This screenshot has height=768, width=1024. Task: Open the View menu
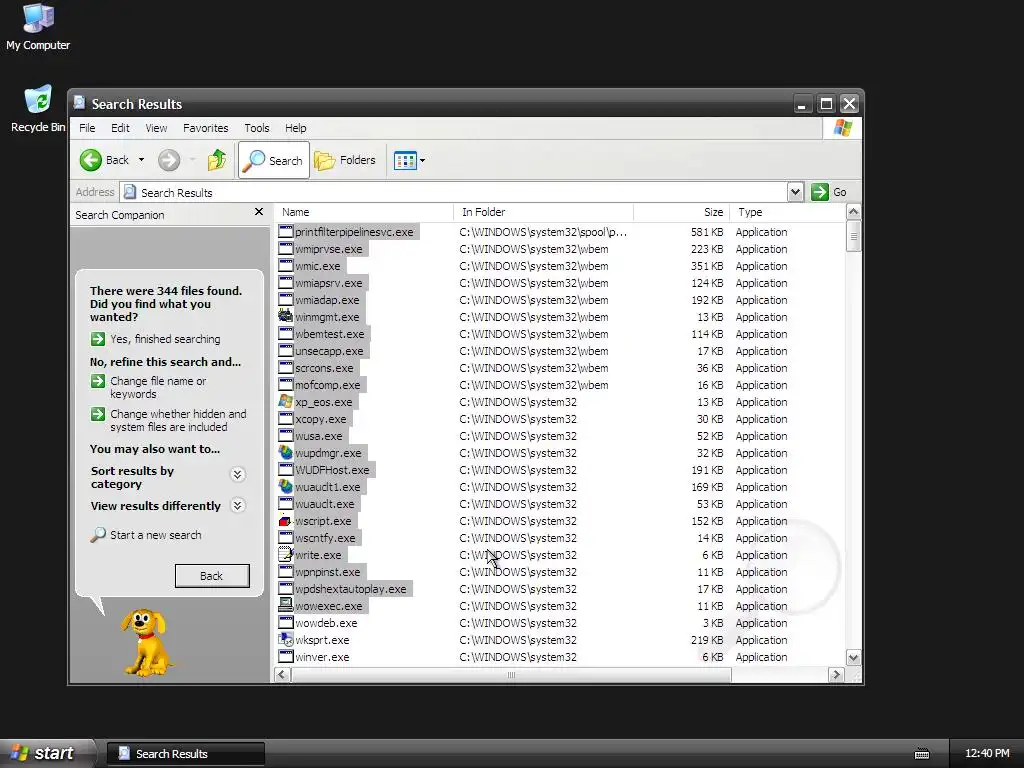point(156,128)
